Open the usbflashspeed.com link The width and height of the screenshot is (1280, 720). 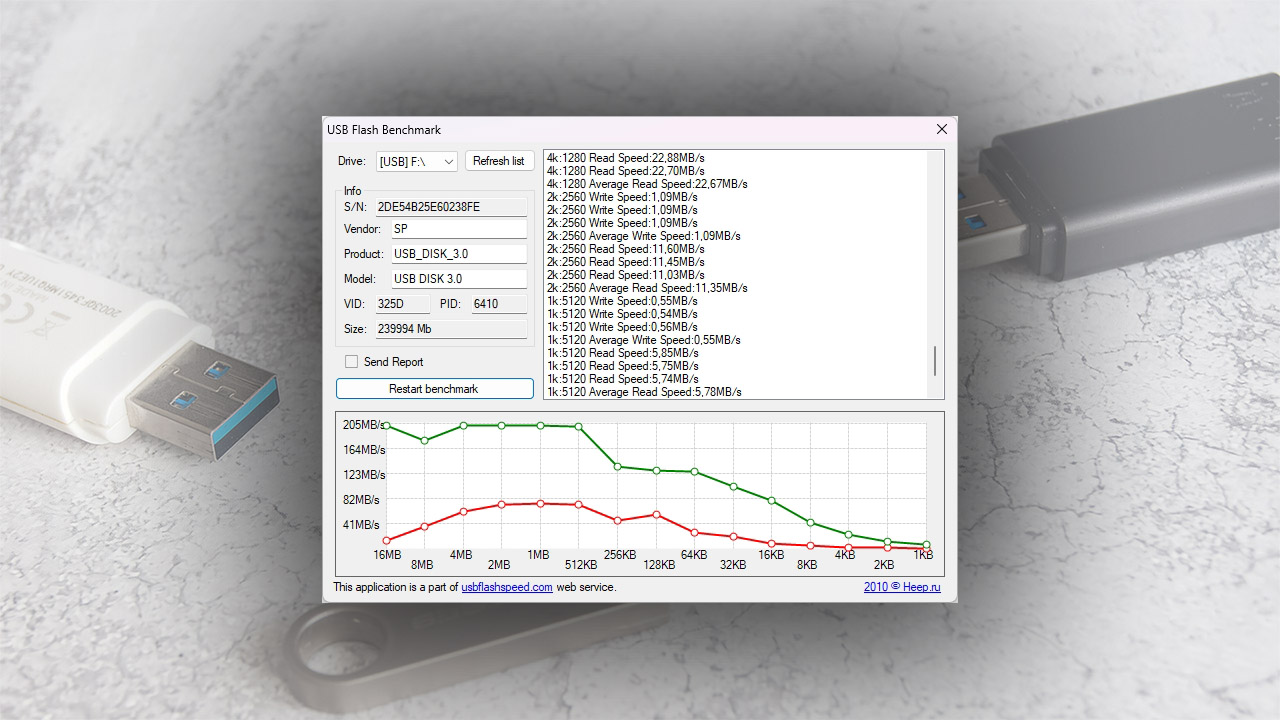(x=506, y=587)
